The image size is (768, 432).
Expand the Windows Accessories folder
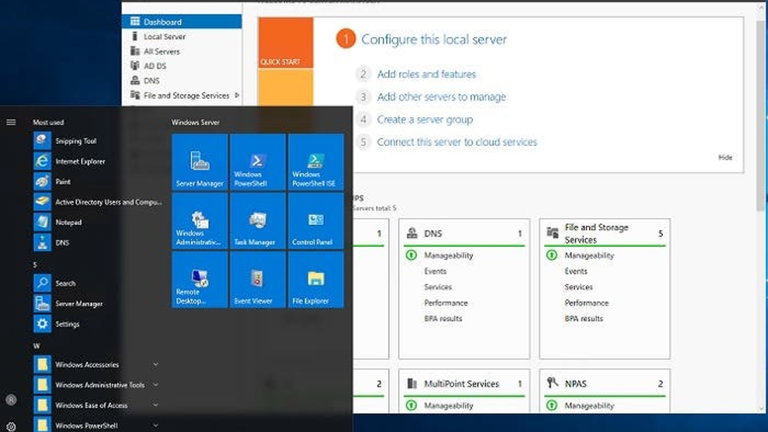(x=97, y=364)
